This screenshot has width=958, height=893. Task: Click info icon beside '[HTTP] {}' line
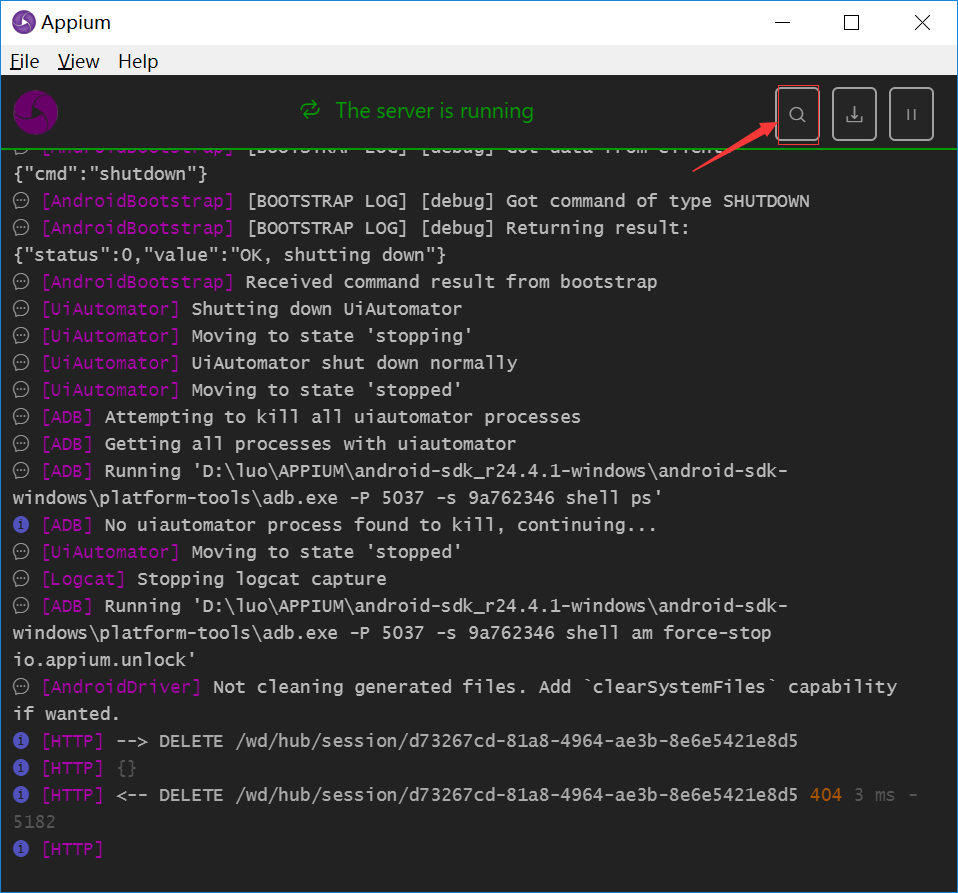[x=21, y=767]
